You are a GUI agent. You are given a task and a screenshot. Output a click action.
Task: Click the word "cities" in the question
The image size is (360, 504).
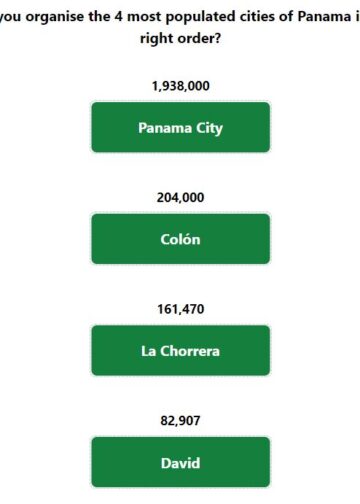pos(257,16)
